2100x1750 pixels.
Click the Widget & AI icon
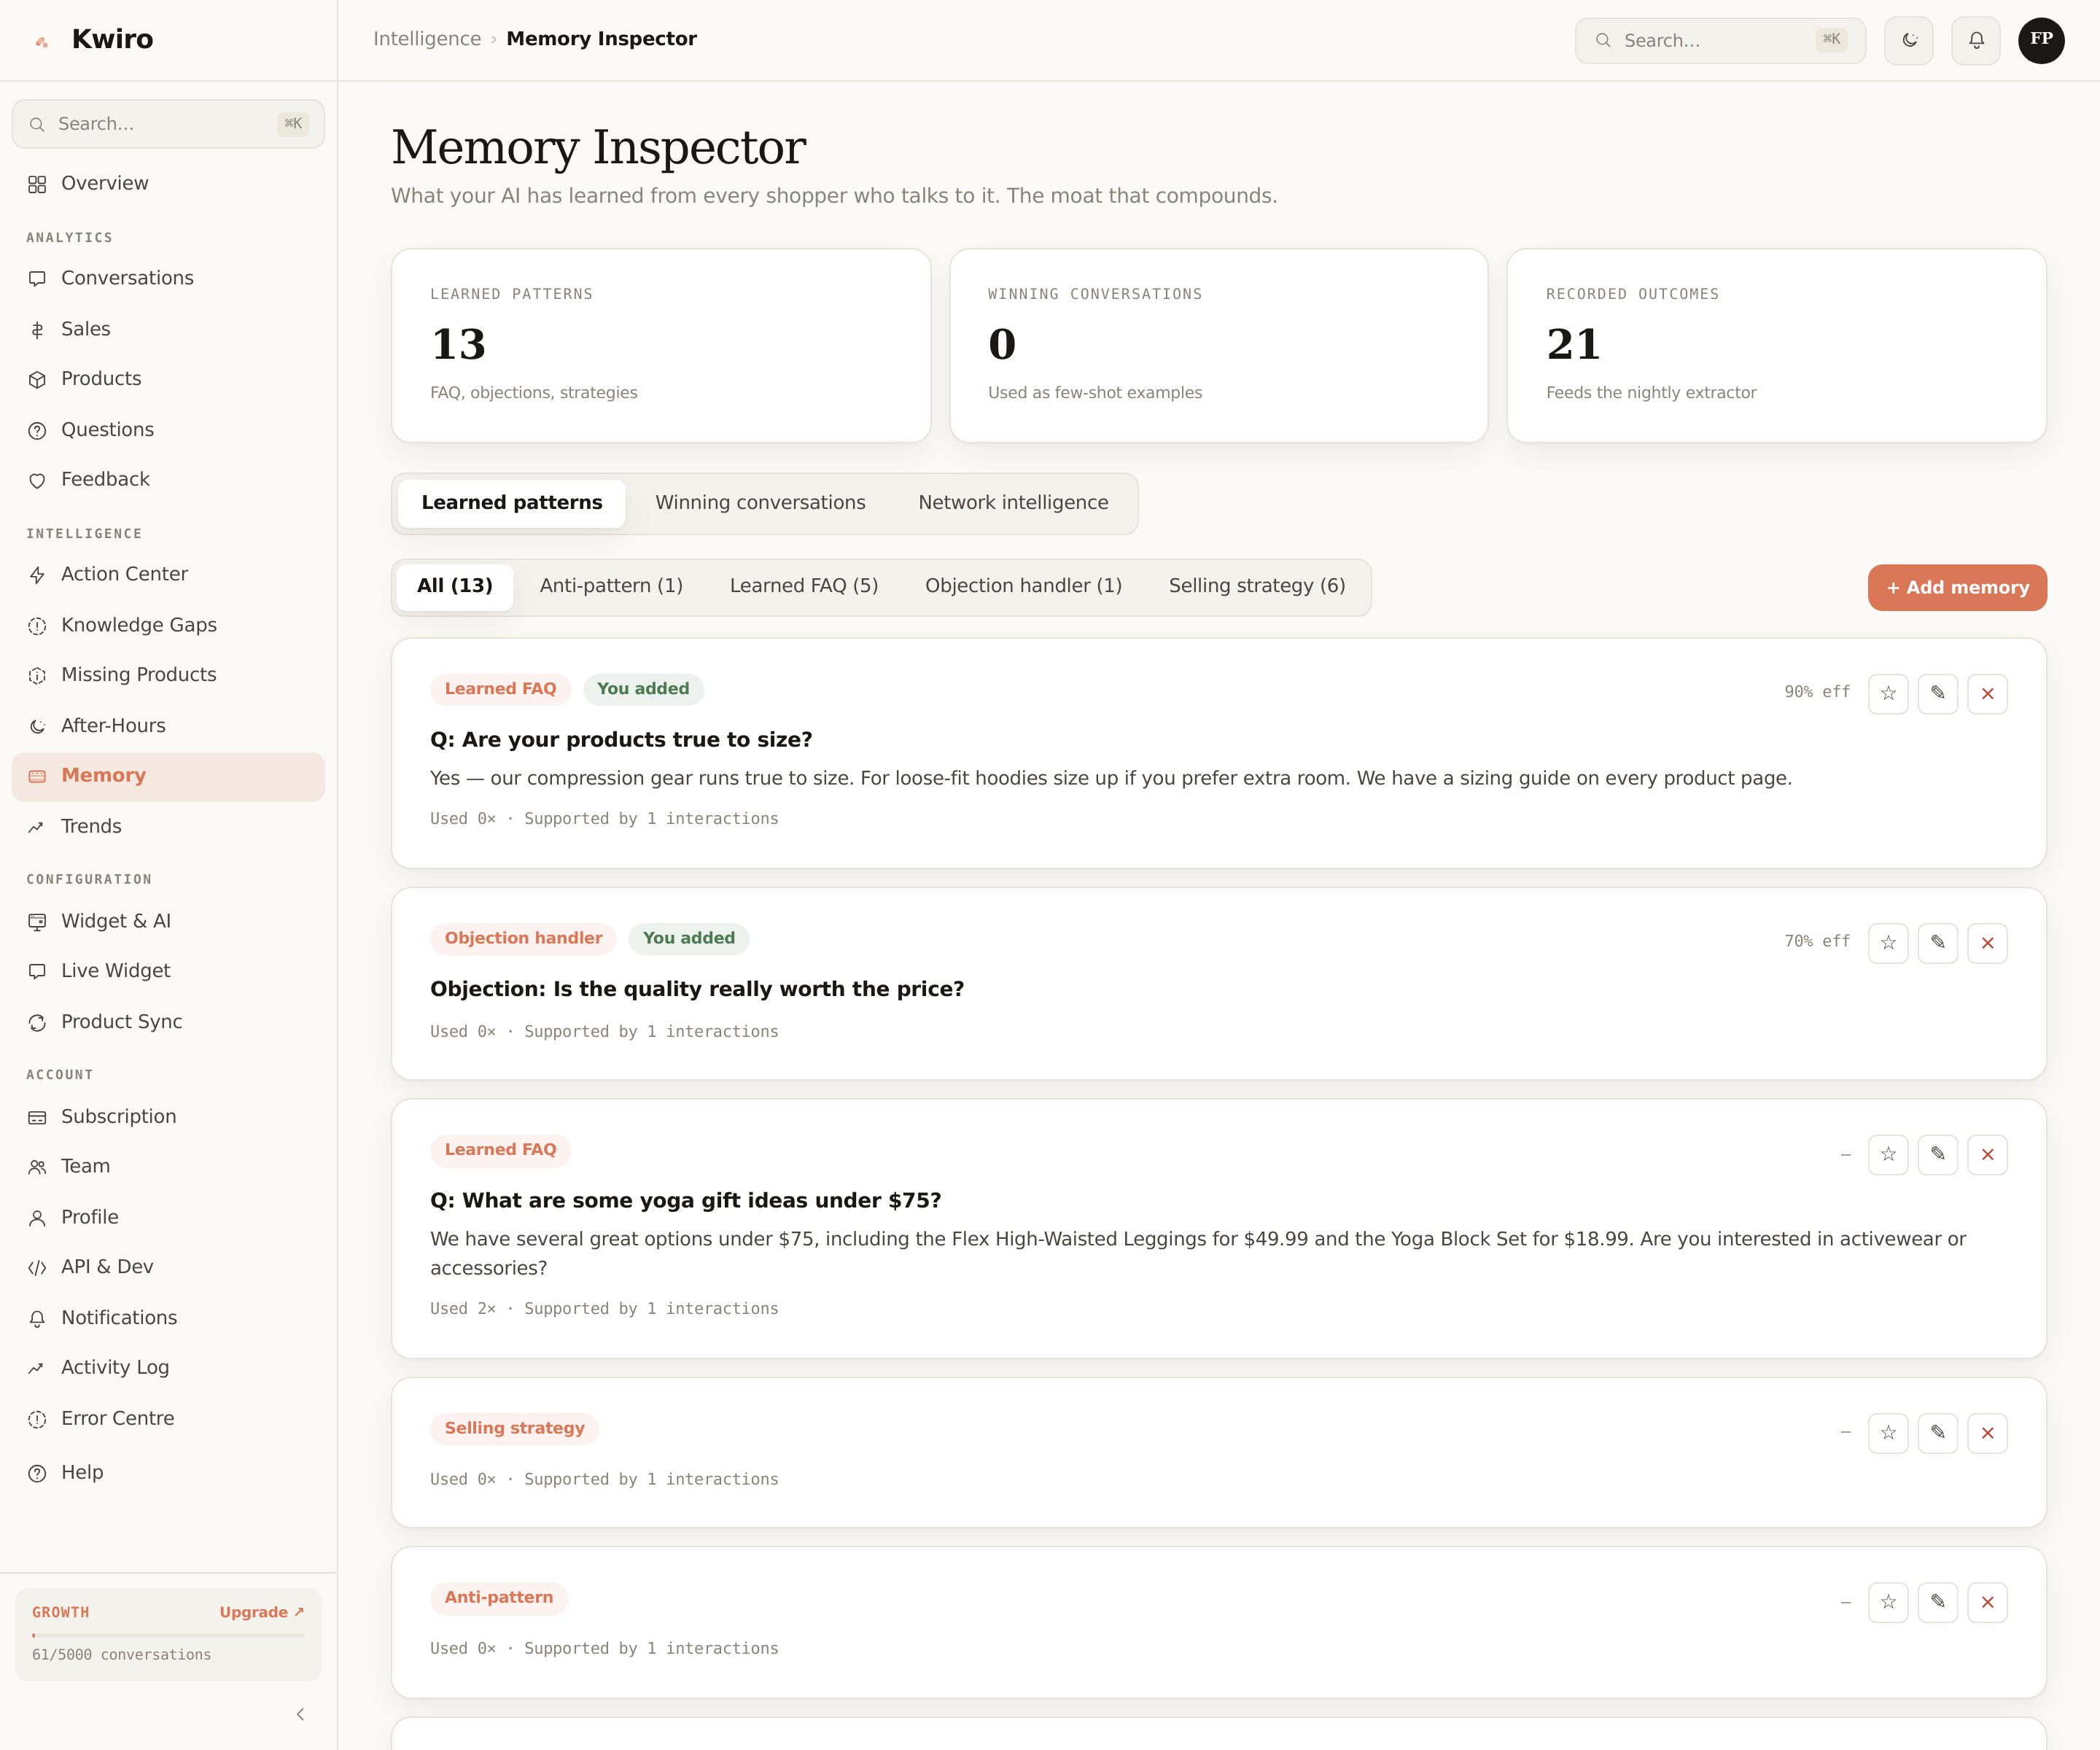(x=37, y=922)
